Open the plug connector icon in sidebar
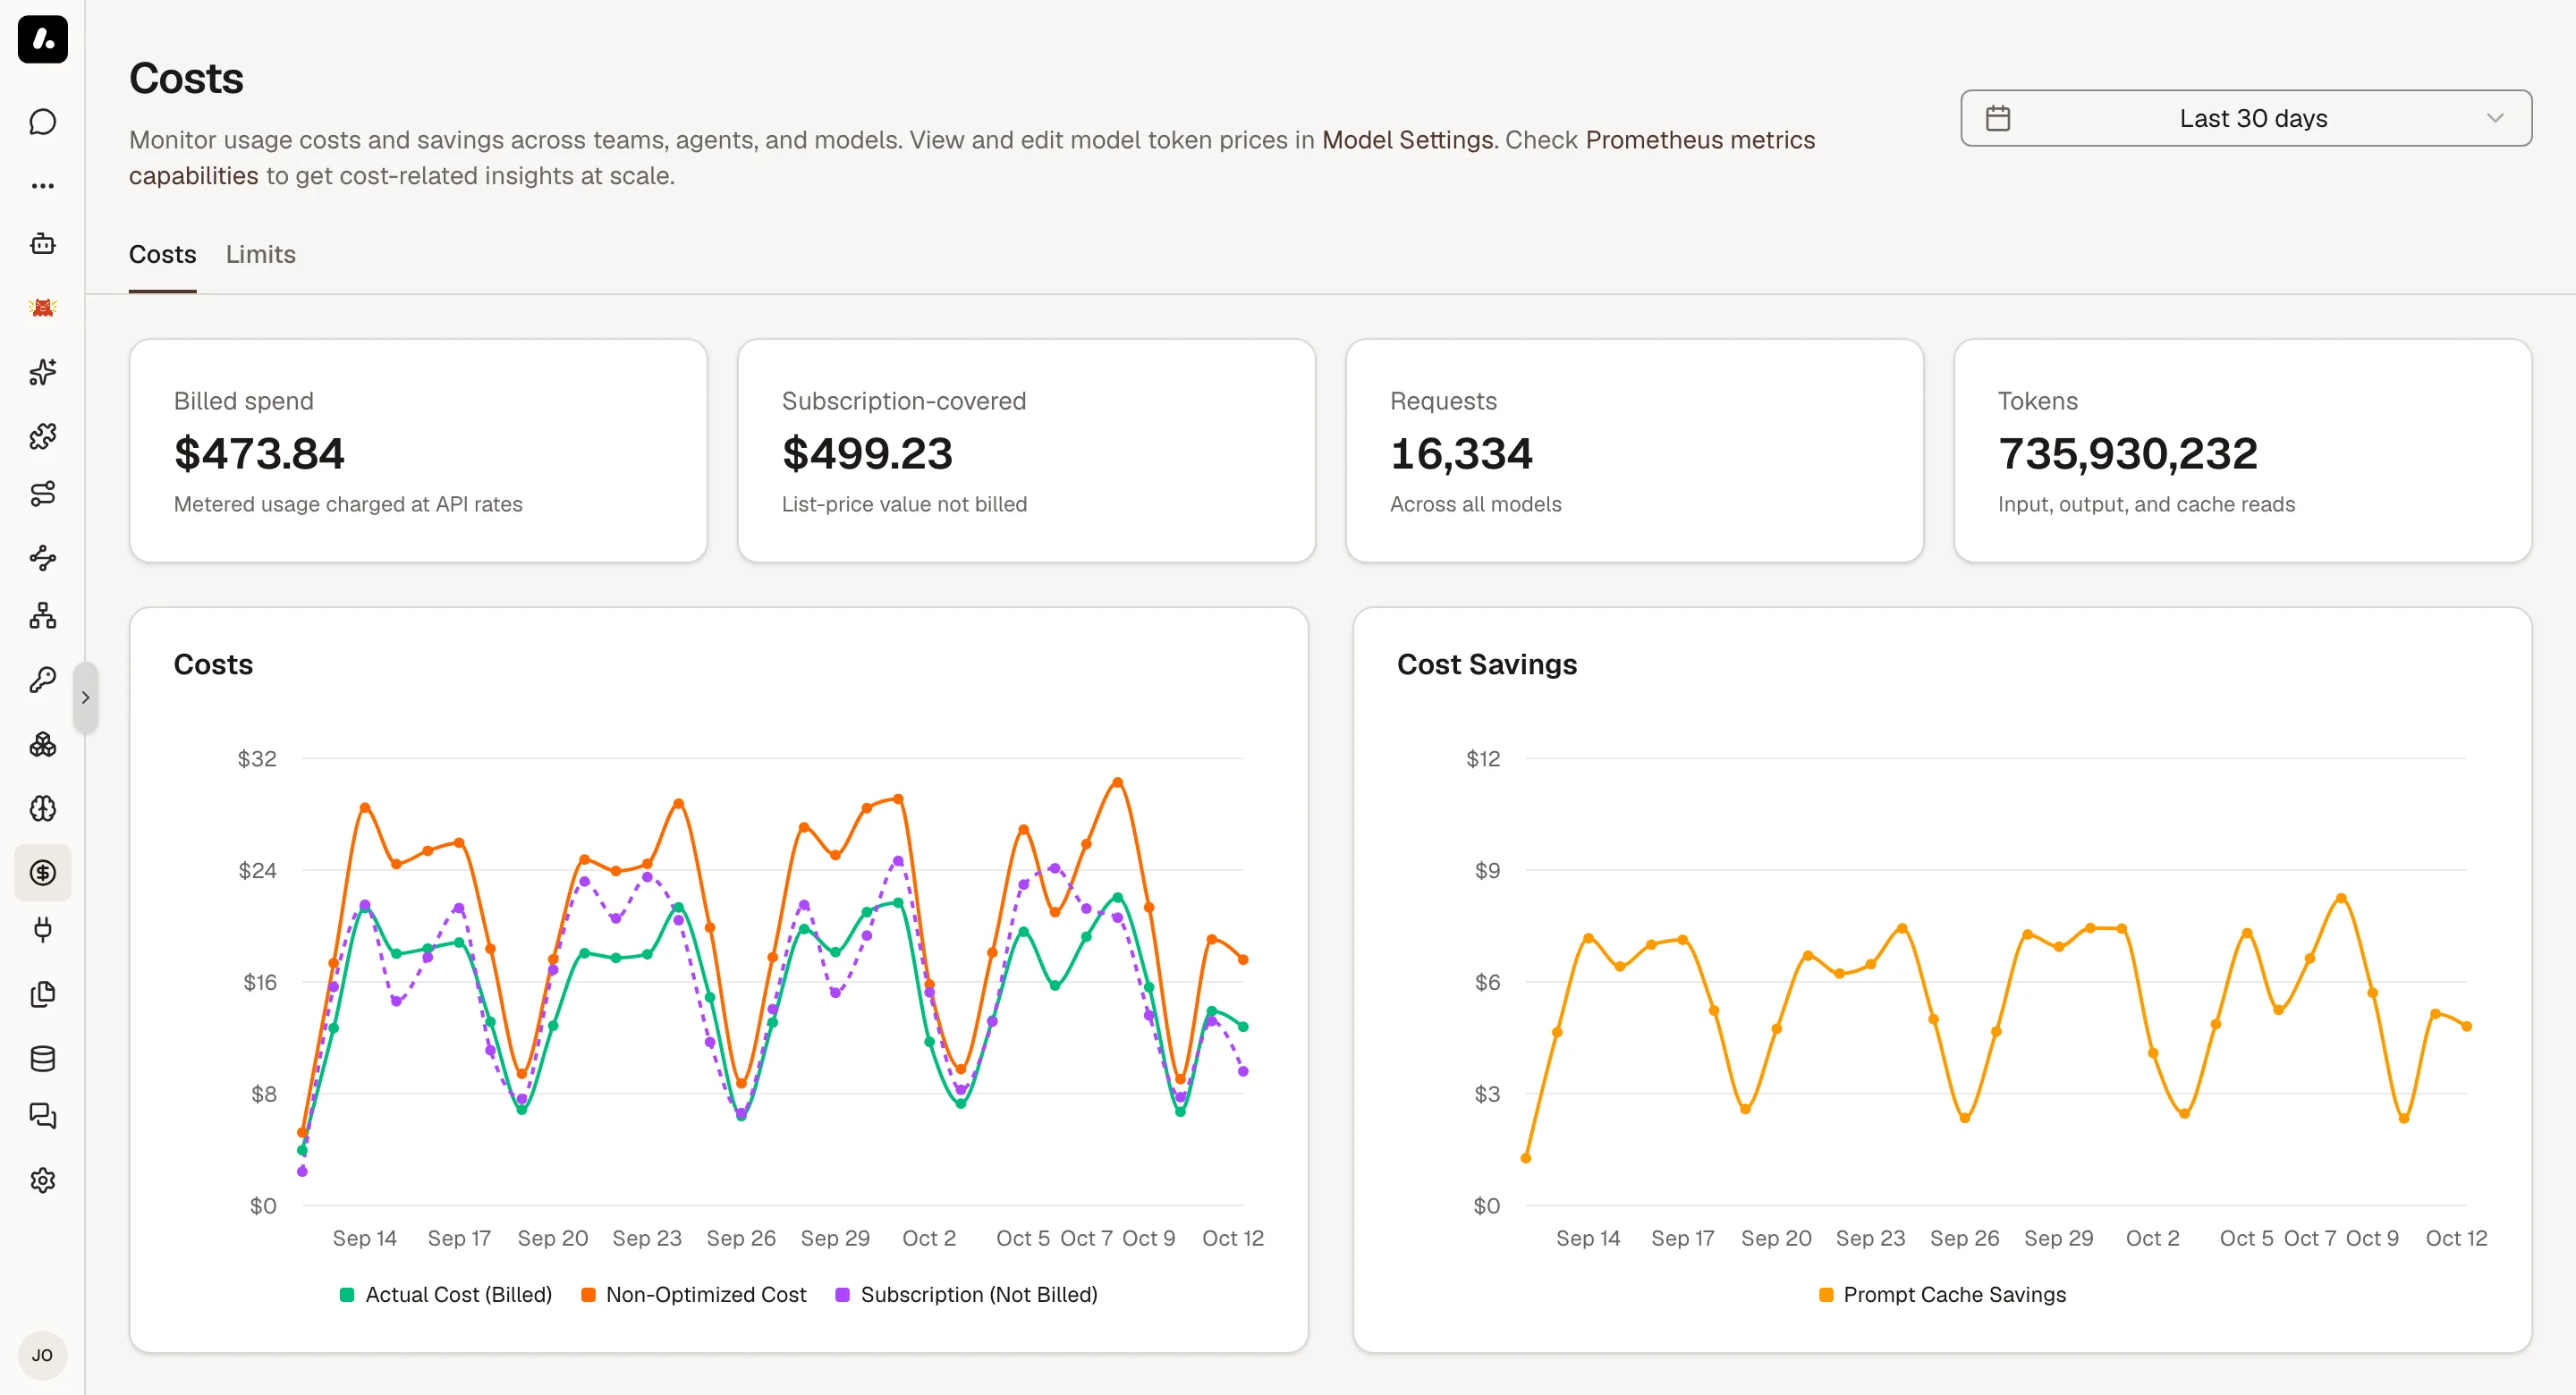This screenshot has height=1395, width=2576. click(42, 930)
